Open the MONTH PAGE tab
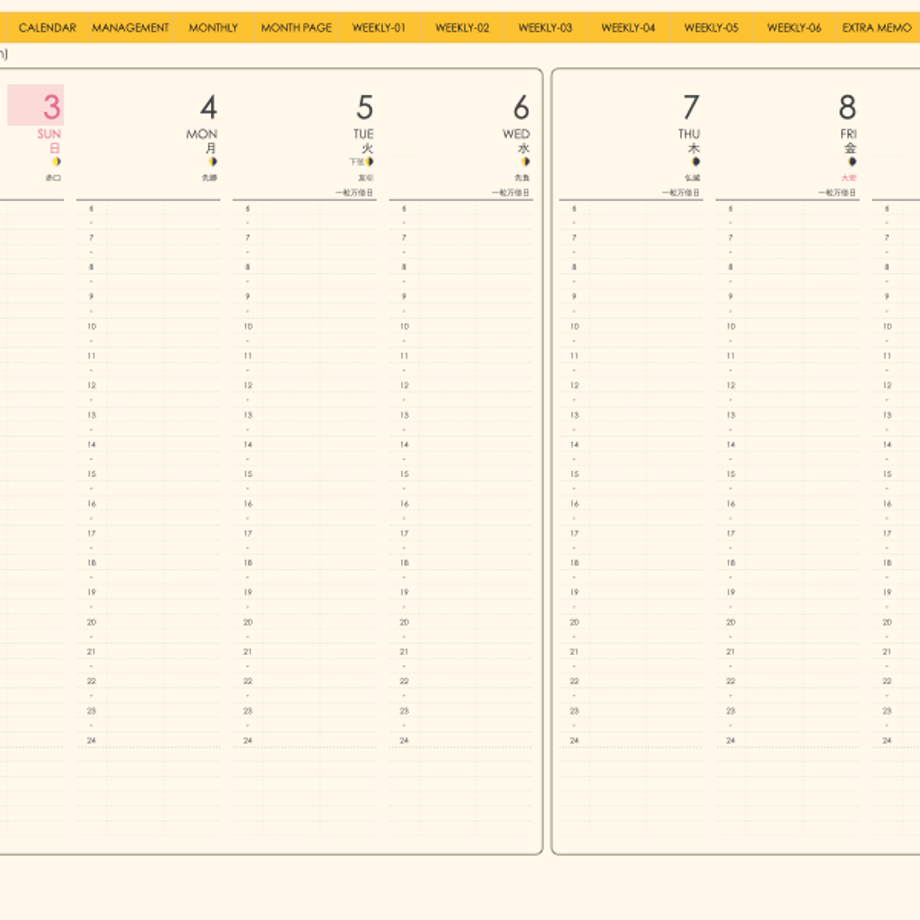 (296, 28)
